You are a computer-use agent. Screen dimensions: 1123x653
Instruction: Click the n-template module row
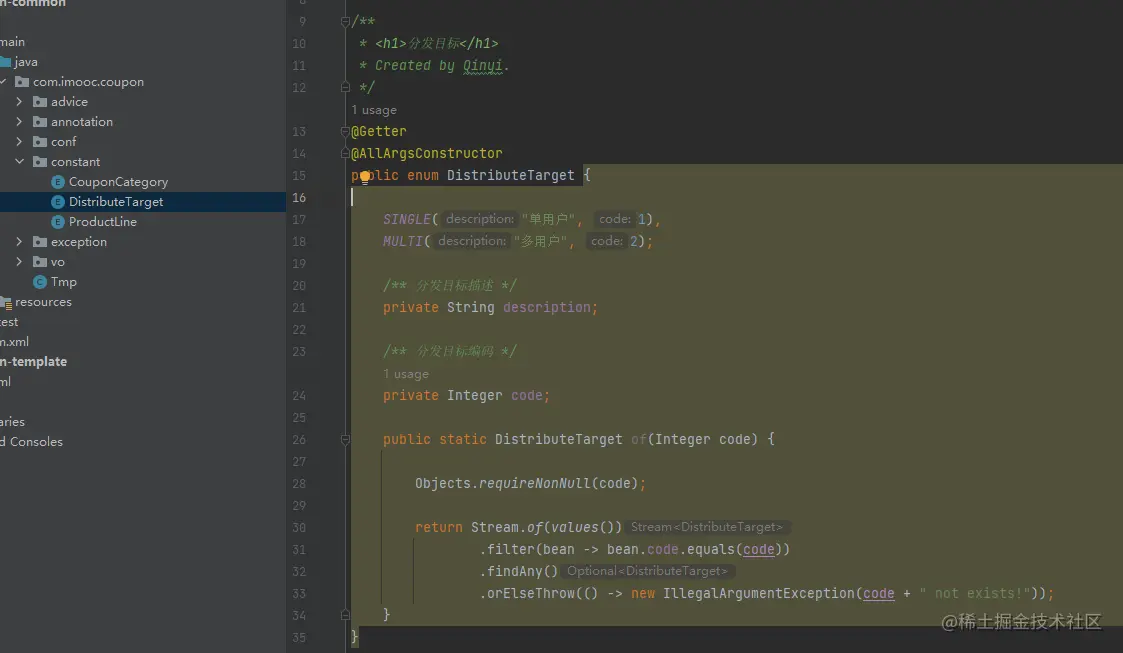click(x=143, y=362)
